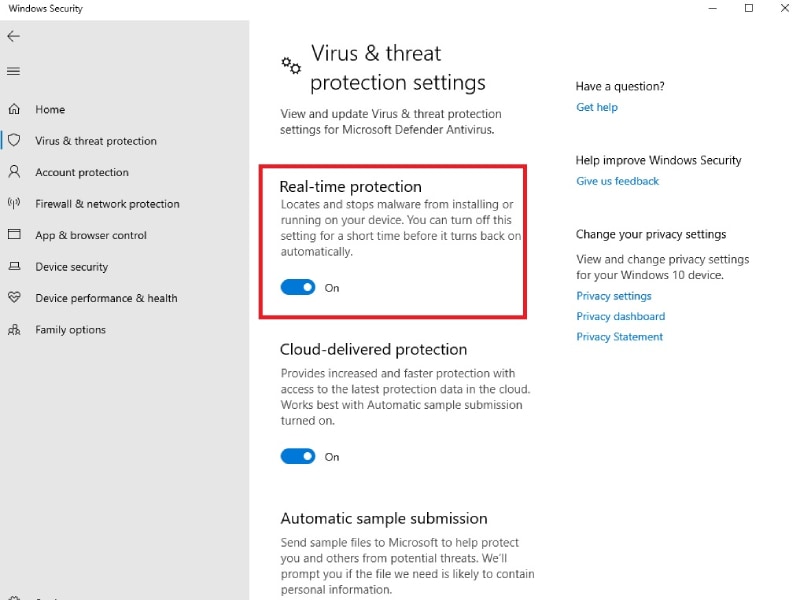Click the back arrow icon
Image resolution: width=800 pixels, height=600 pixels.
click(x=14, y=36)
